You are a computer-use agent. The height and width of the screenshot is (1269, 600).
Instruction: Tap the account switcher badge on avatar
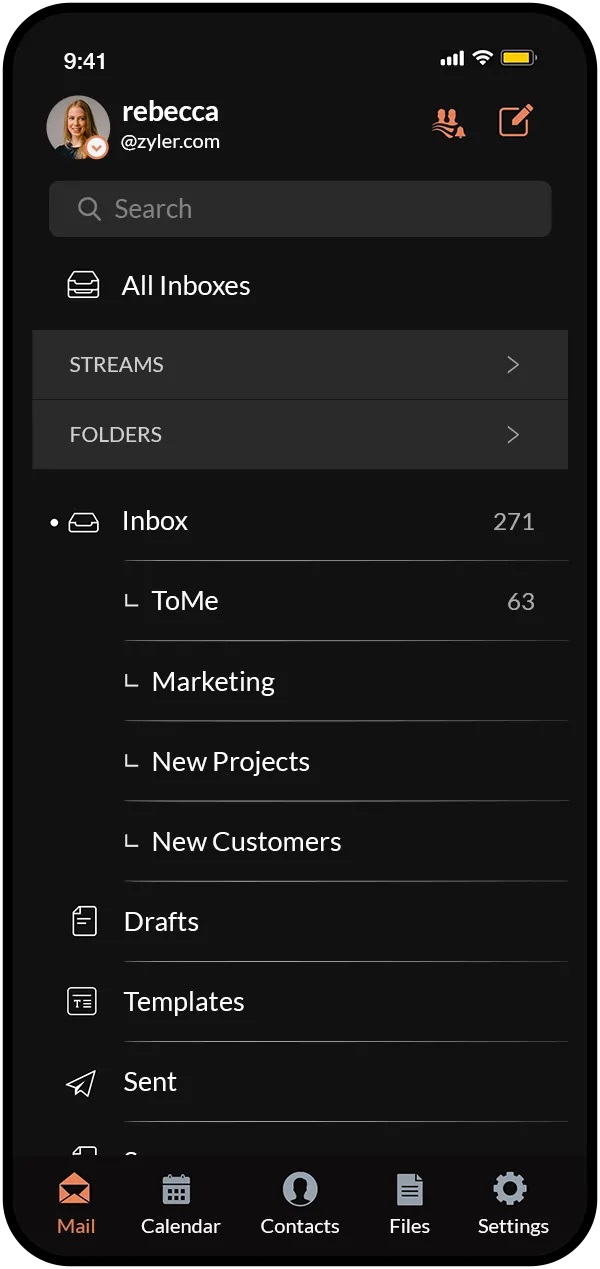tap(97, 148)
